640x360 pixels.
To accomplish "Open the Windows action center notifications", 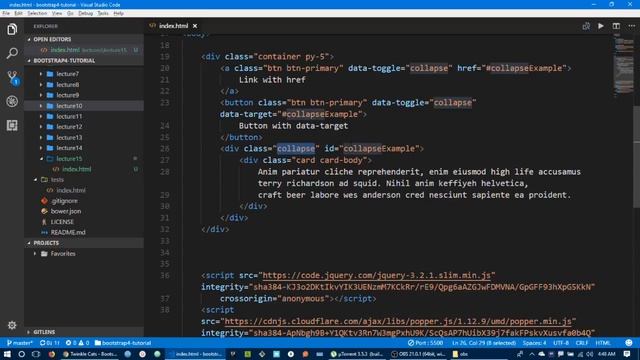I will coord(627,354).
